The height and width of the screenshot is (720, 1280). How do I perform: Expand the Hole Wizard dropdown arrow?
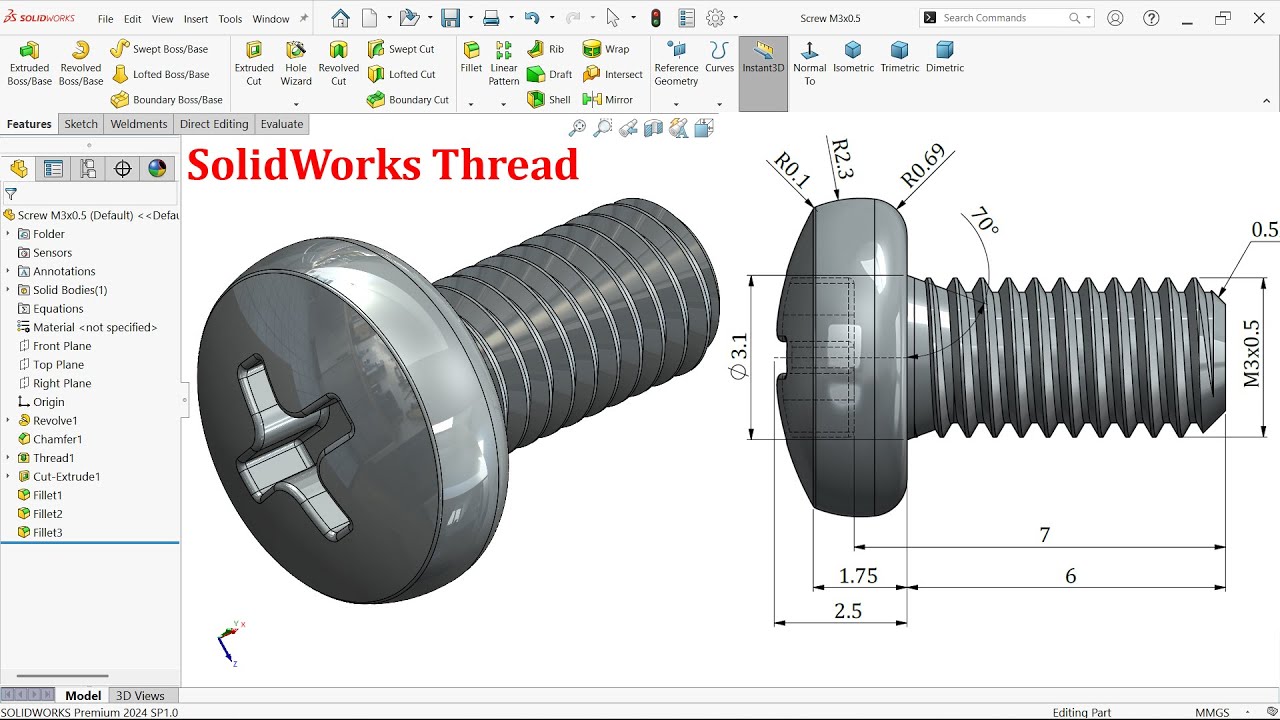[x=296, y=104]
